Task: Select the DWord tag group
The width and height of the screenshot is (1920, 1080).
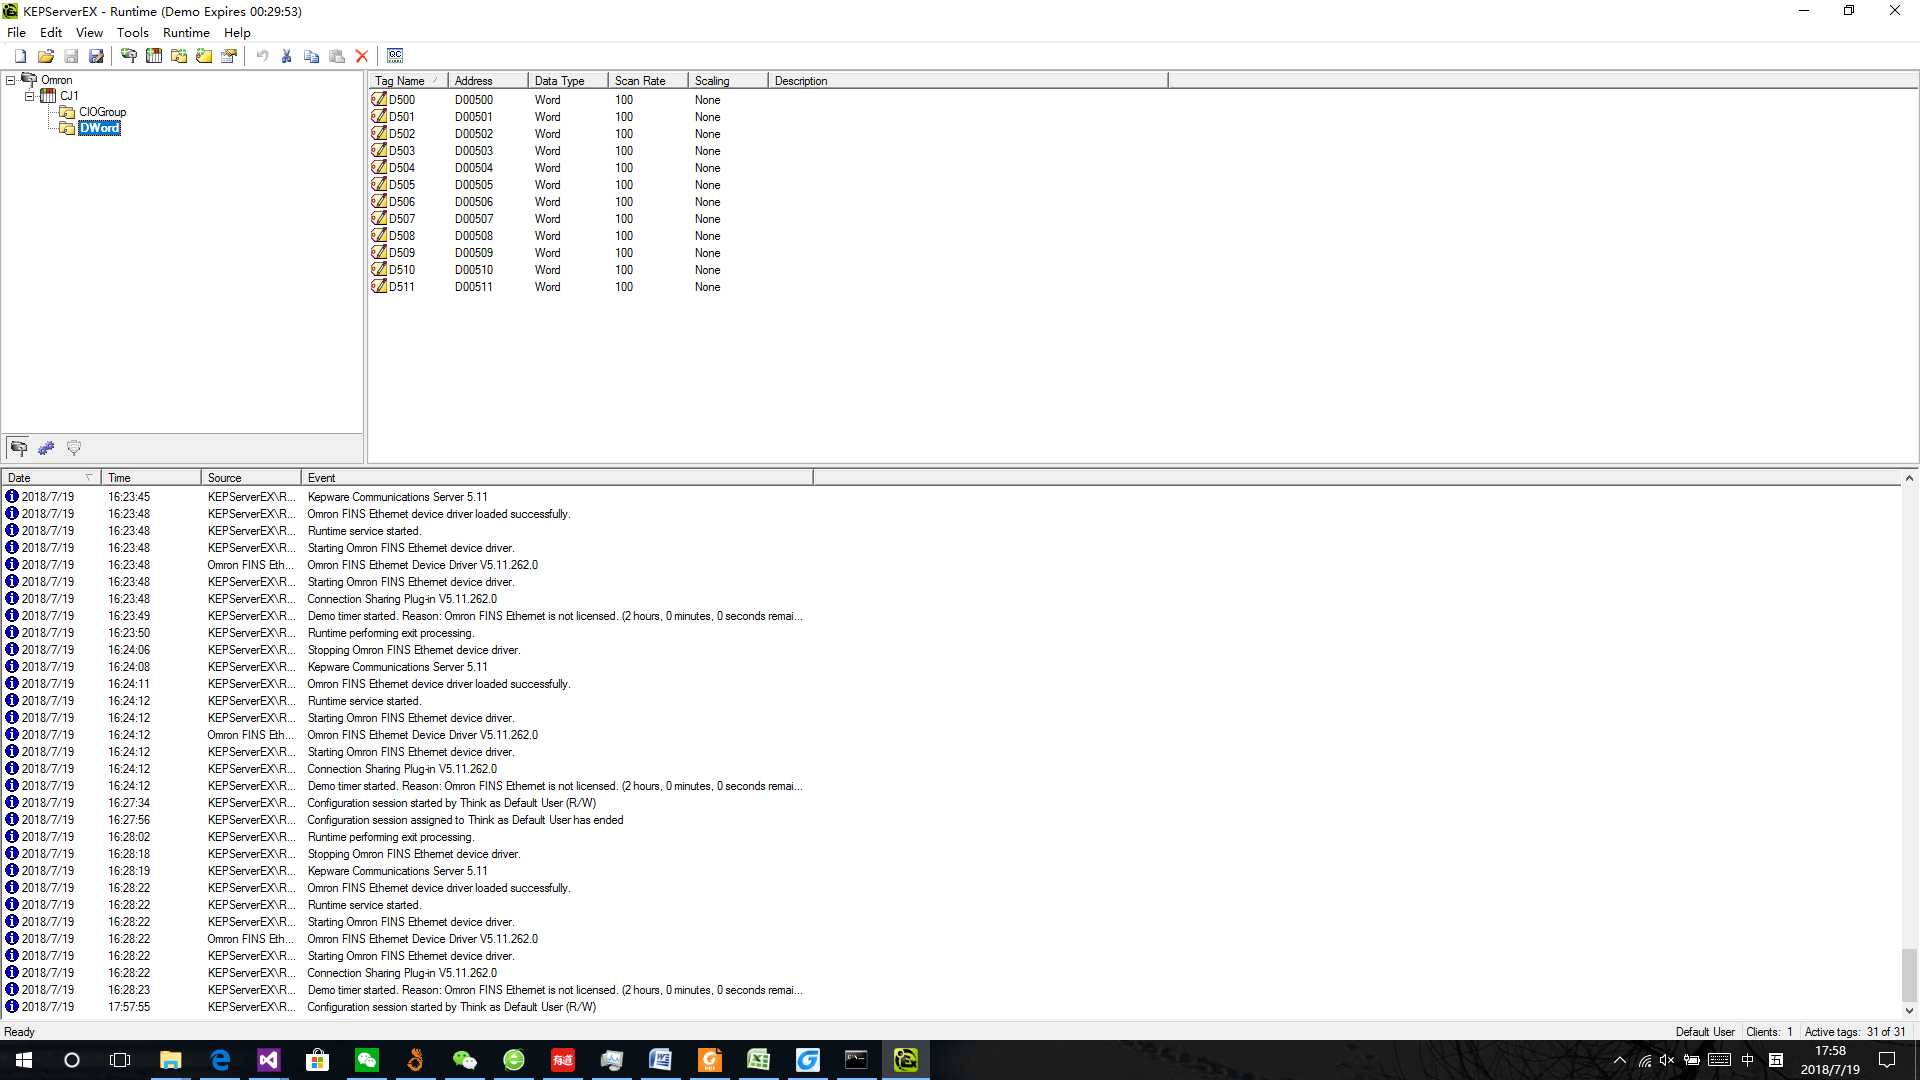Action: pyautogui.click(x=99, y=128)
